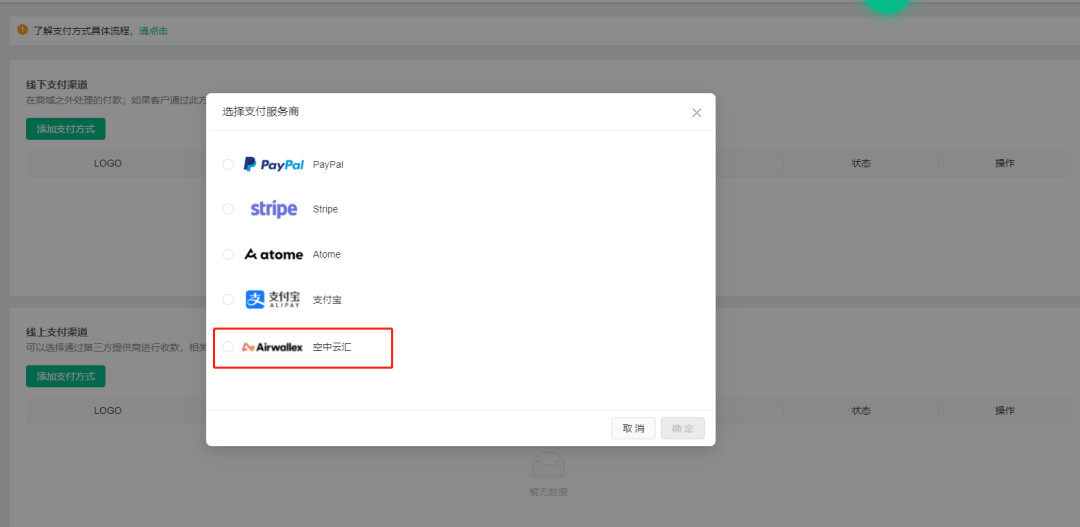Click the Airwallex logo

273,347
